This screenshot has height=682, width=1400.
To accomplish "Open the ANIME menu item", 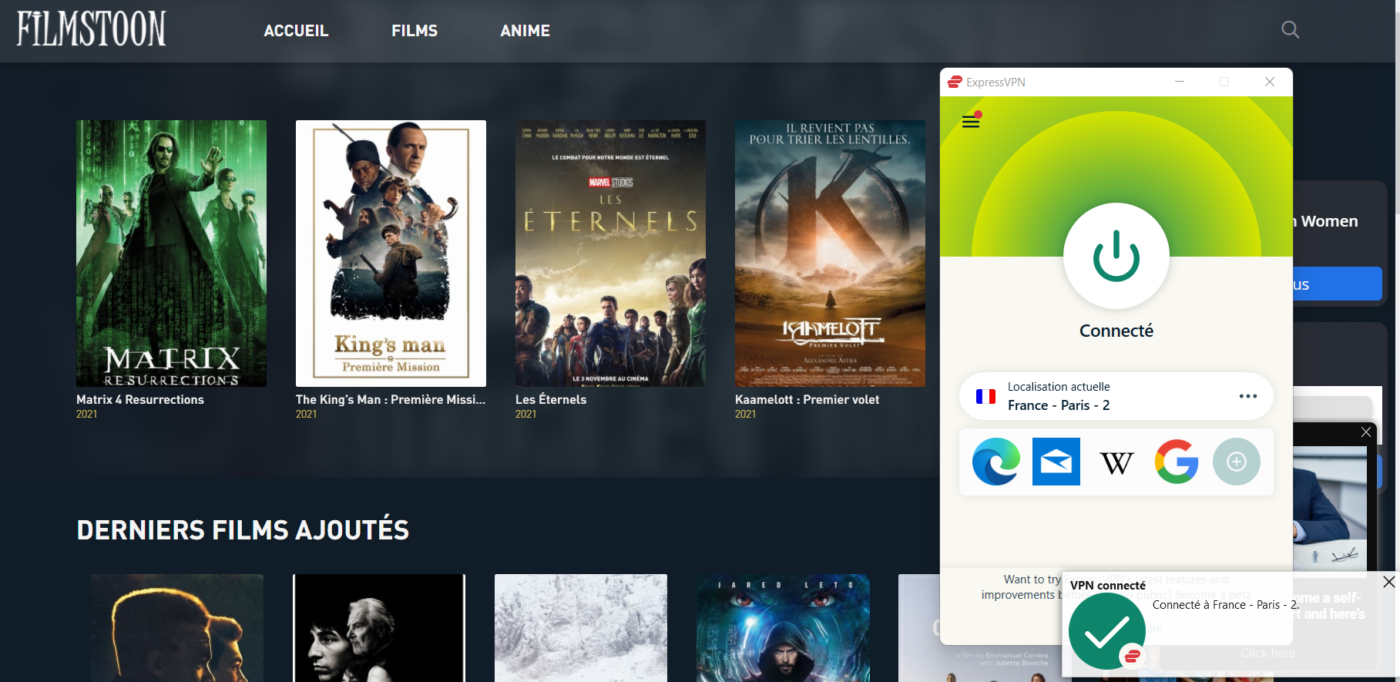I will click(525, 31).
